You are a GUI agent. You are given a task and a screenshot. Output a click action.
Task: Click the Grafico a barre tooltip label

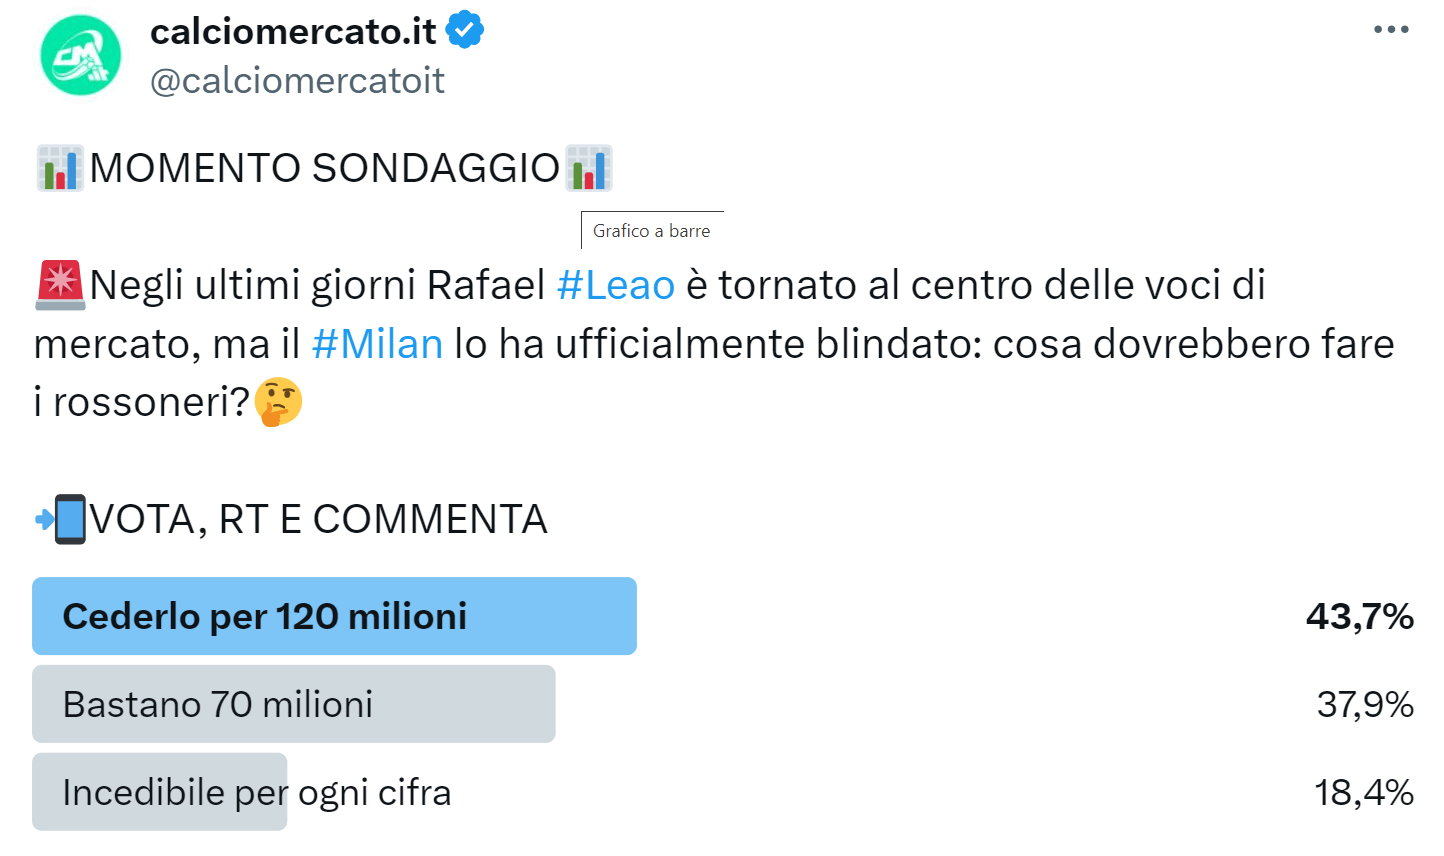[x=652, y=230]
